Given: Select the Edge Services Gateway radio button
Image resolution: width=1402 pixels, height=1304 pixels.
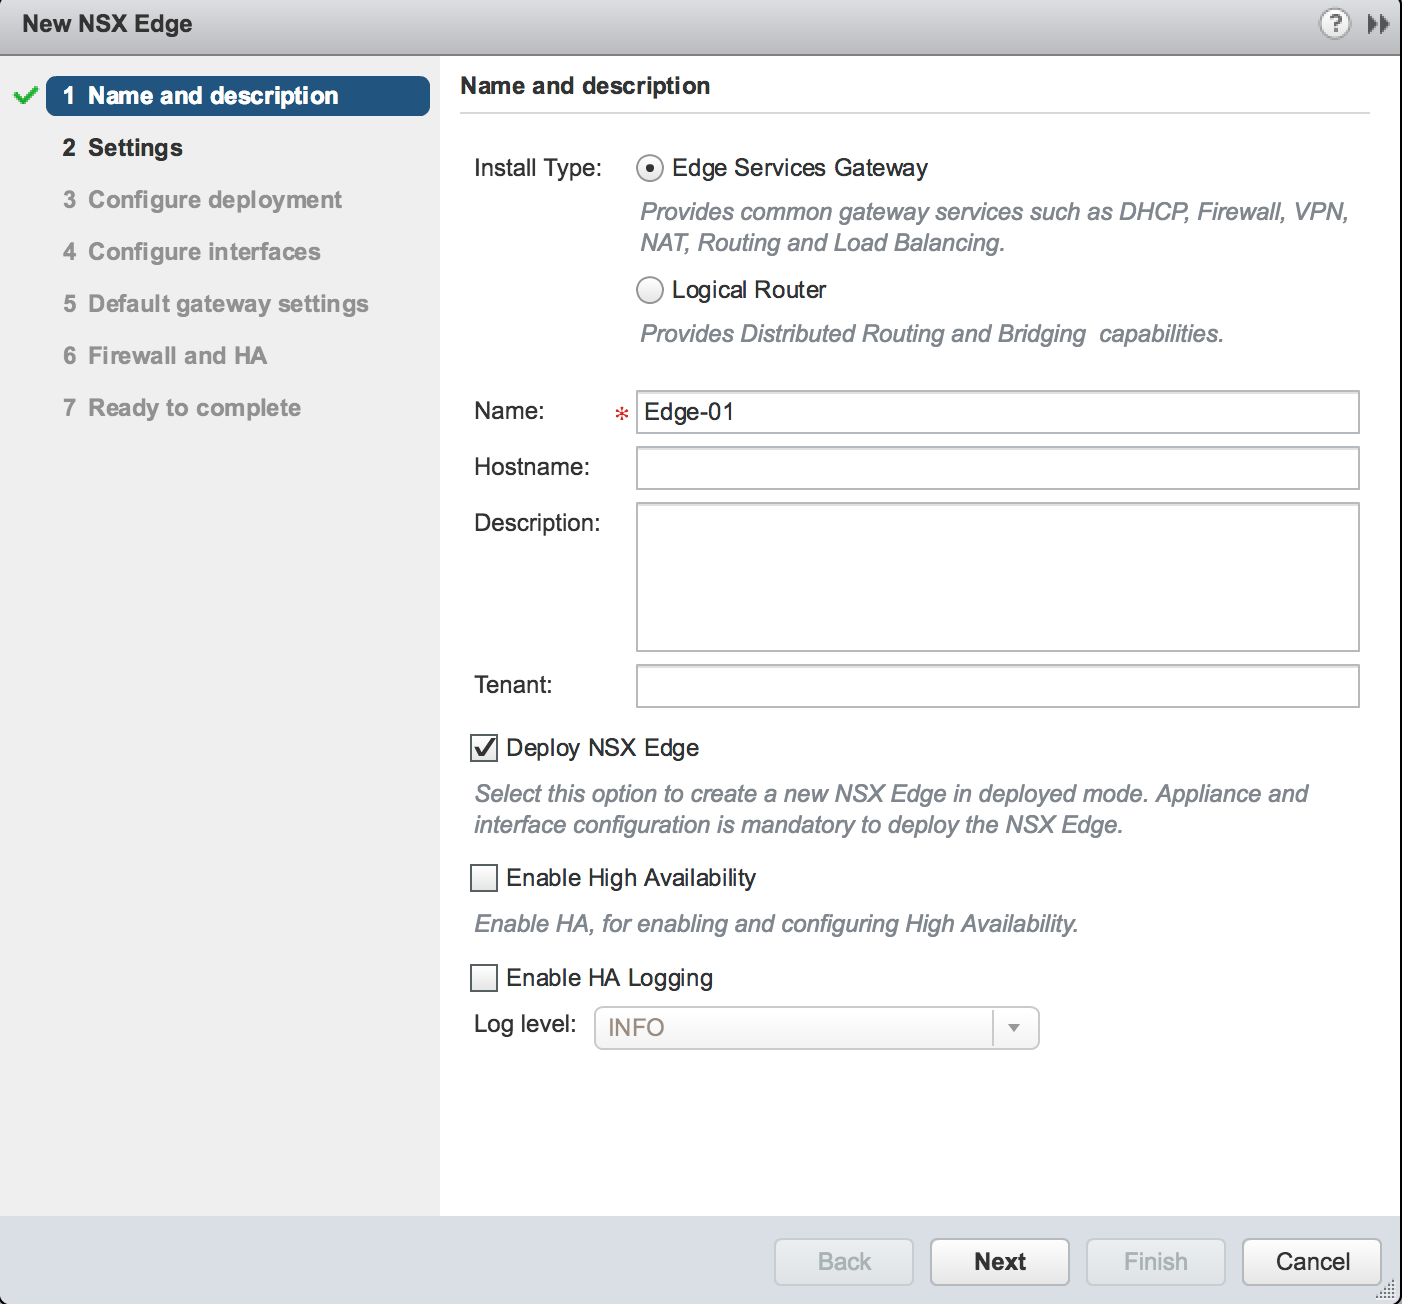Looking at the screenshot, I should tap(650, 168).
